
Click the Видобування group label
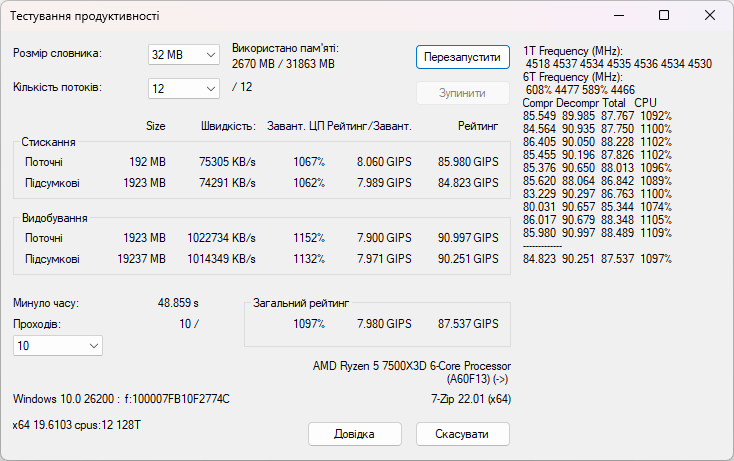[54, 218]
